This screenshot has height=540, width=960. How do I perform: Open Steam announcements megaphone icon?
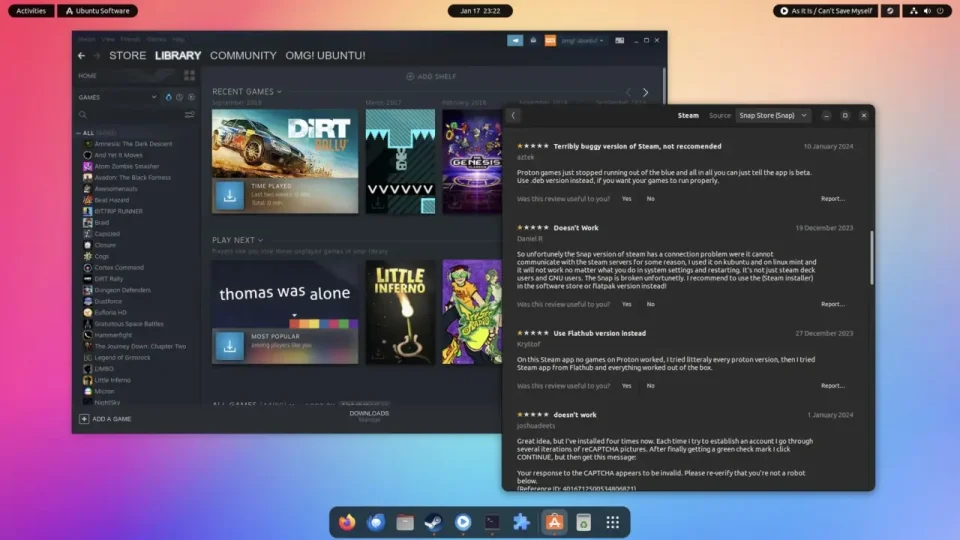click(515, 40)
